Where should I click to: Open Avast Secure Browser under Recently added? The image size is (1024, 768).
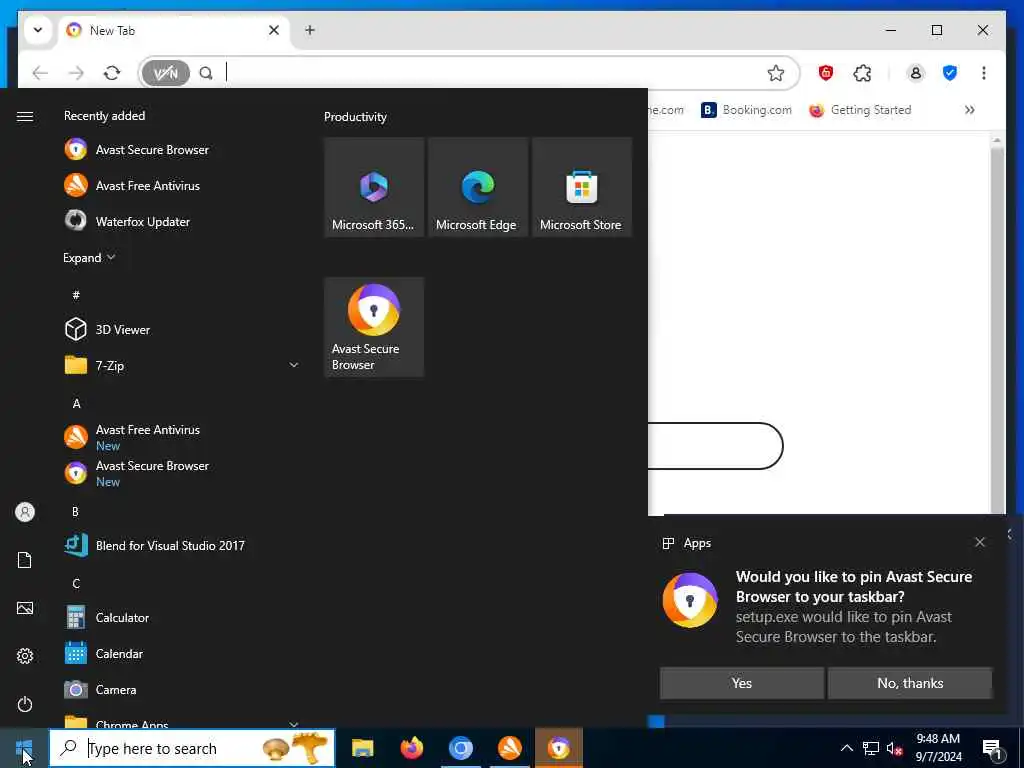pos(182,150)
